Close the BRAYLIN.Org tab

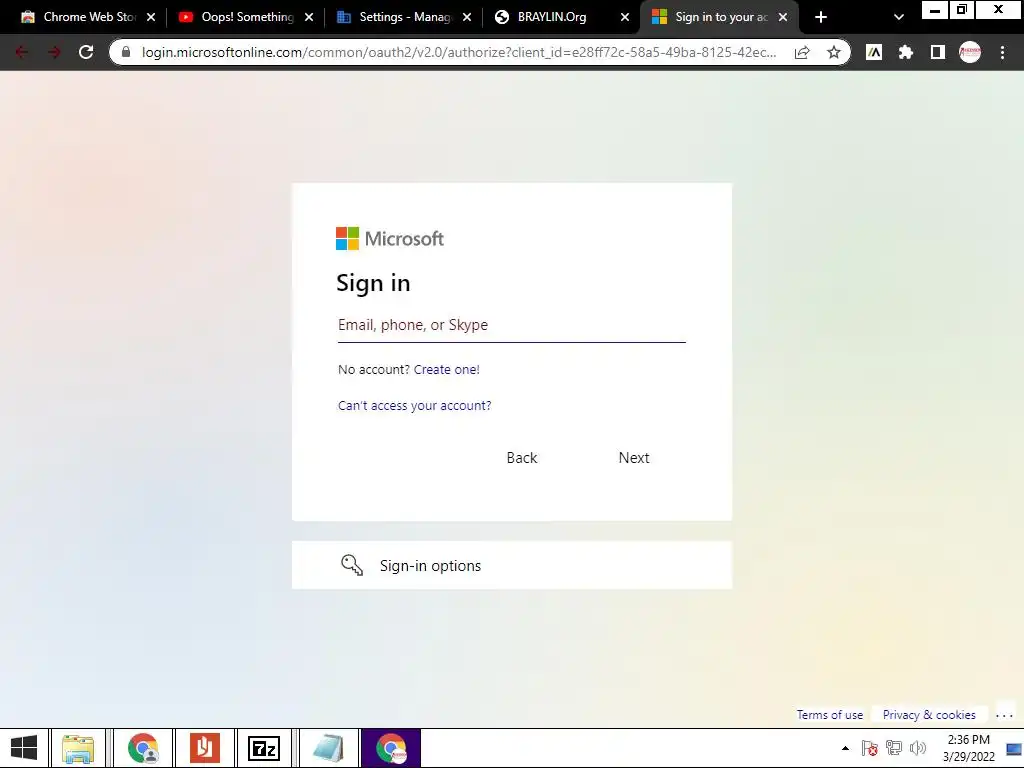[625, 17]
